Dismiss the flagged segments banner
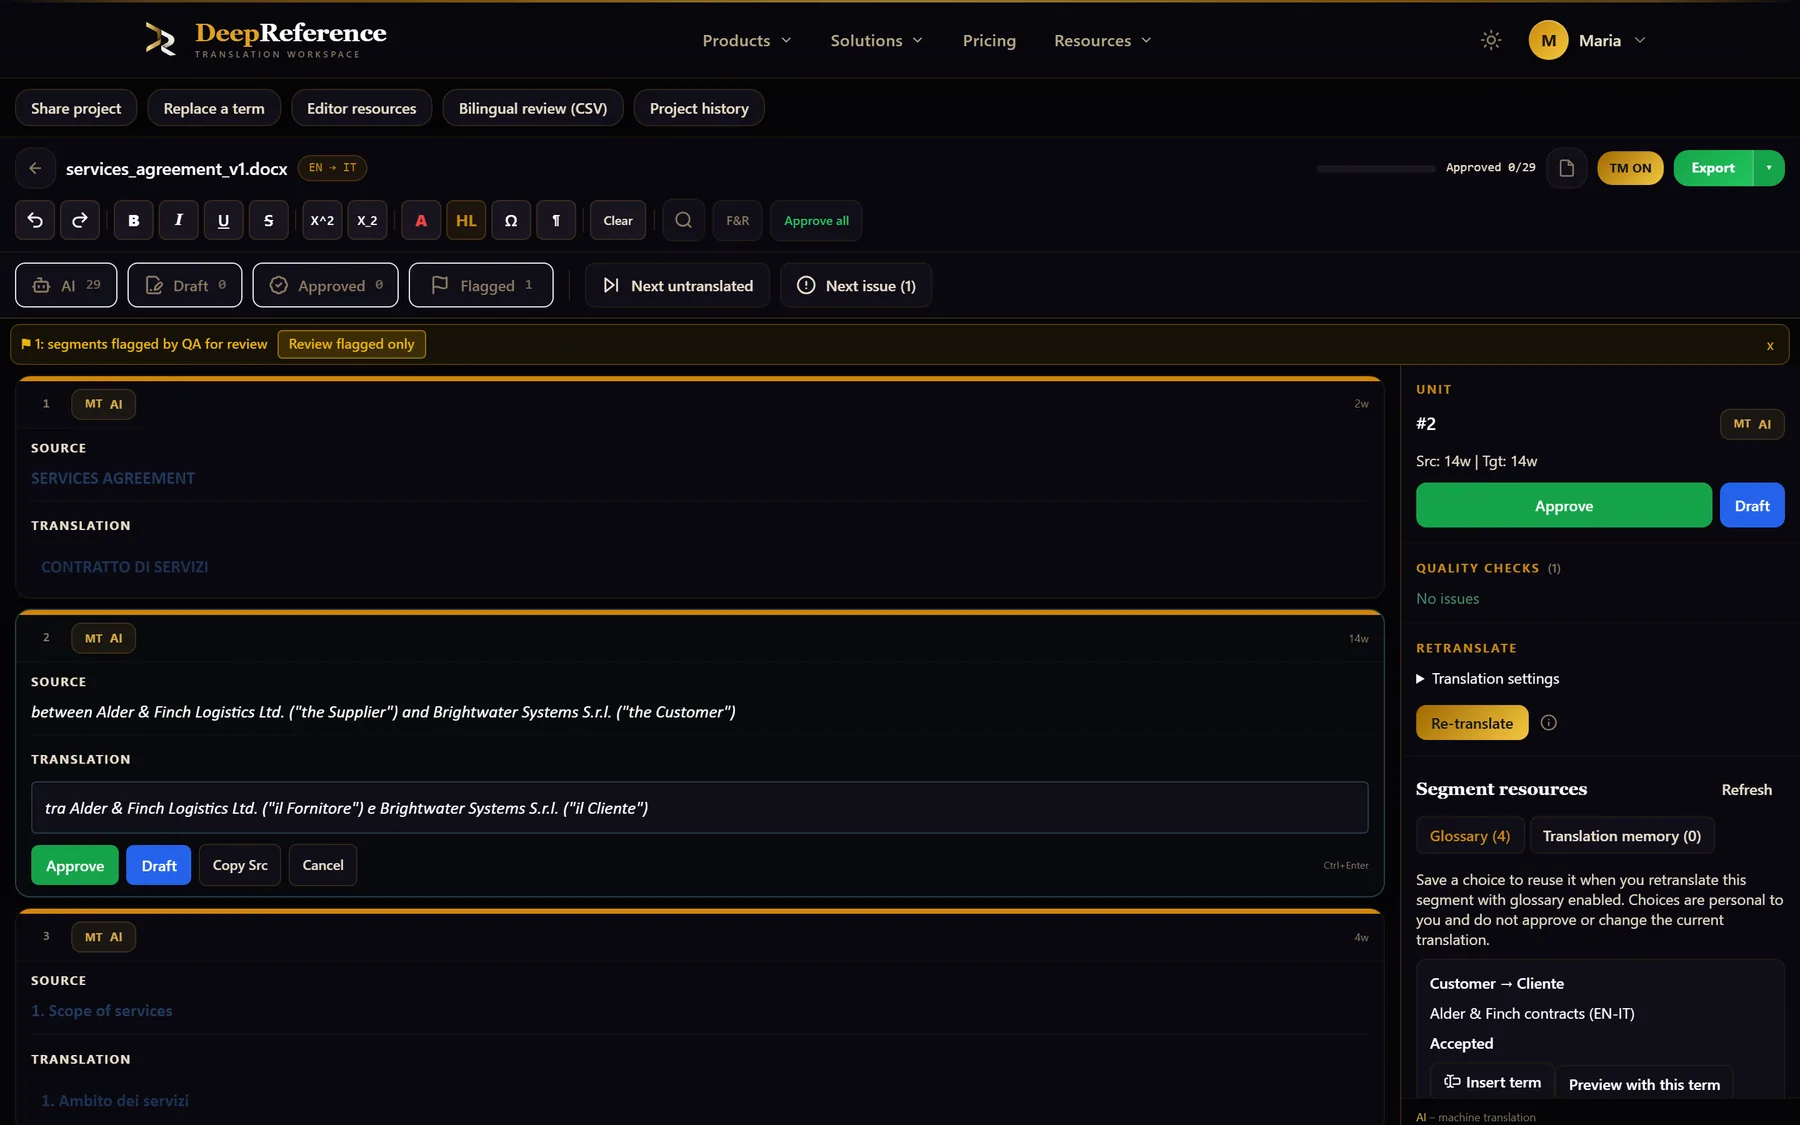Screen dimensions: 1800x1125 (x=1770, y=345)
